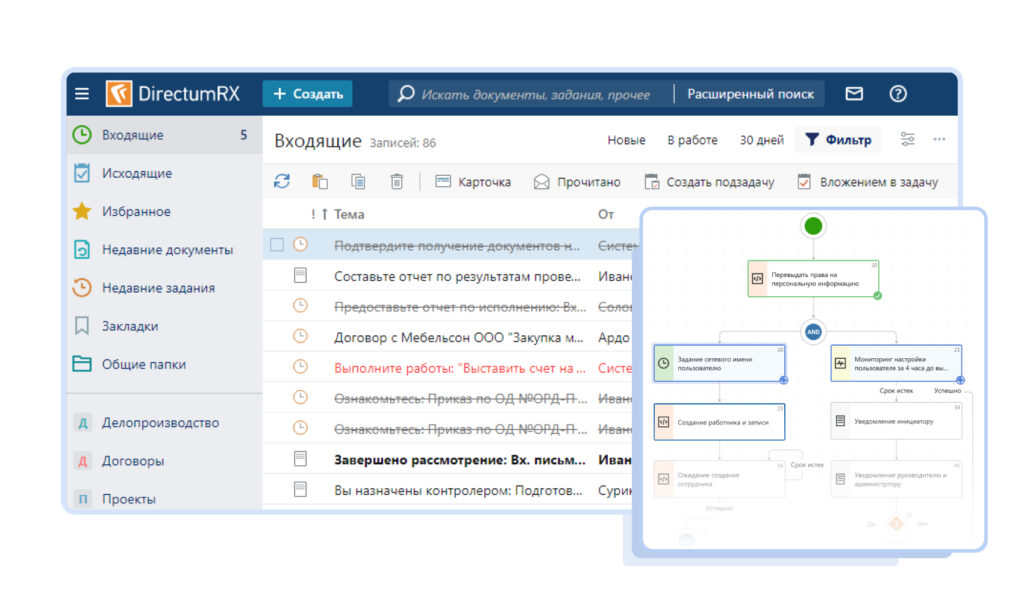Open list settings sliders icon
This screenshot has width=1024, height=616.
click(x=908, y=139)
